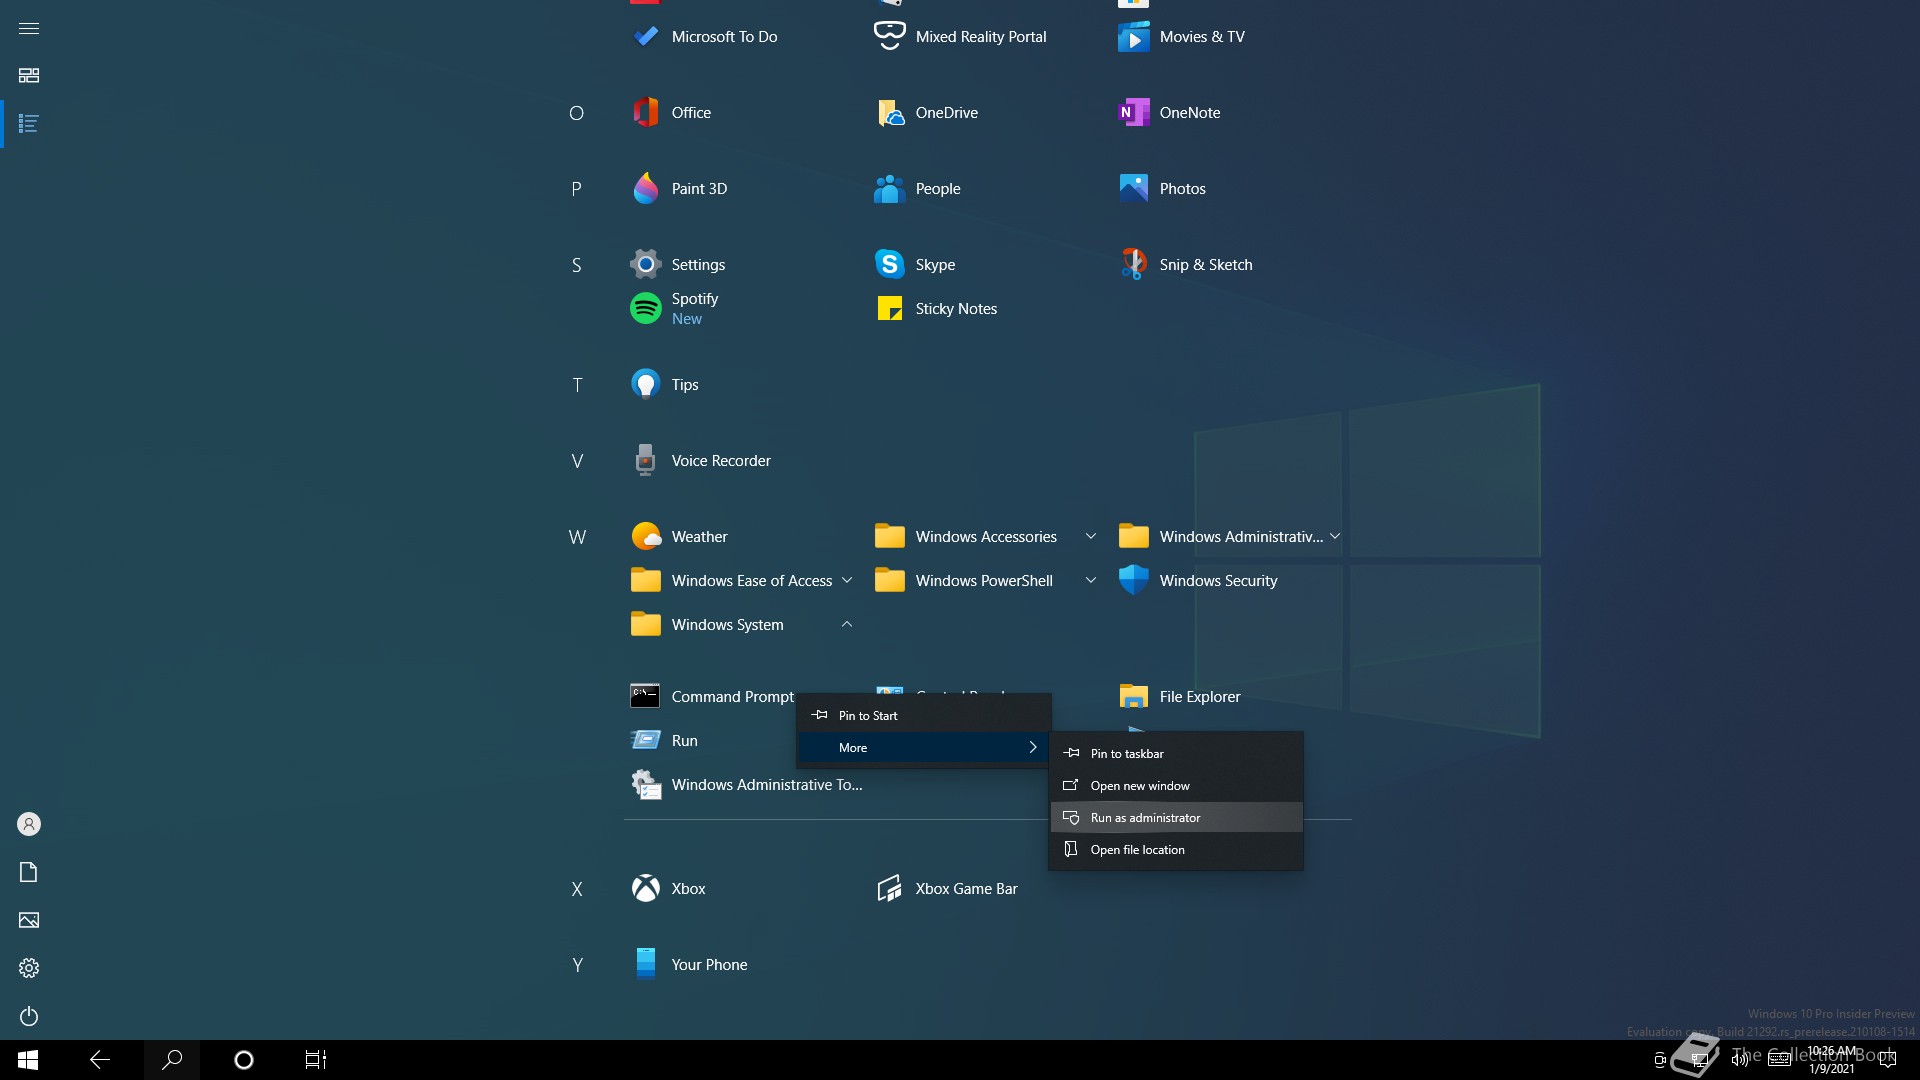Open File Explorer from Windows System

point(1180,697)
